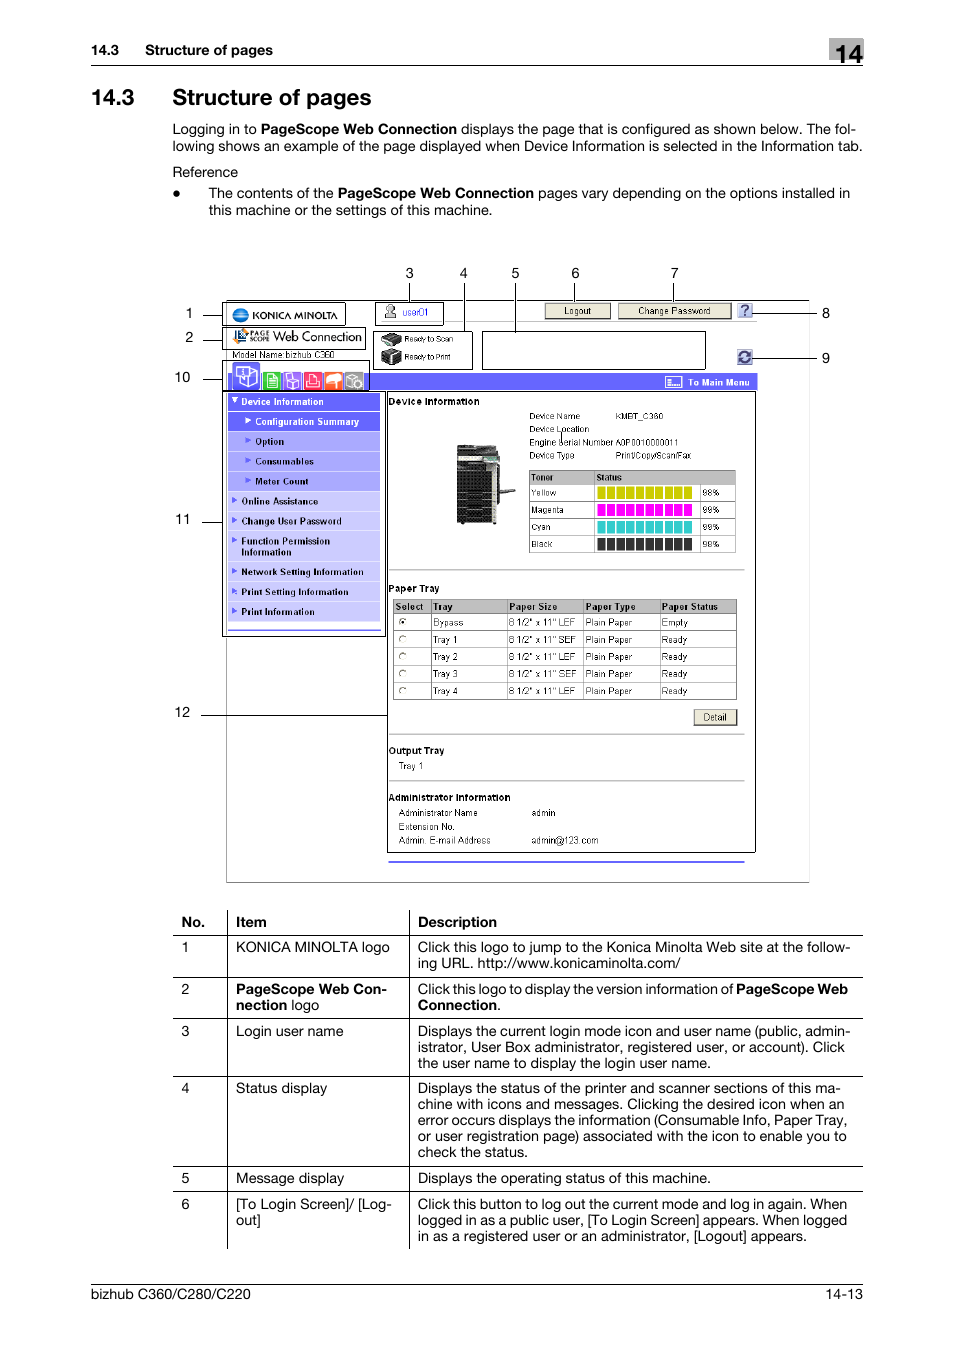
Task: Click the PageScope Web Connection logo
Action: [297, 337]
